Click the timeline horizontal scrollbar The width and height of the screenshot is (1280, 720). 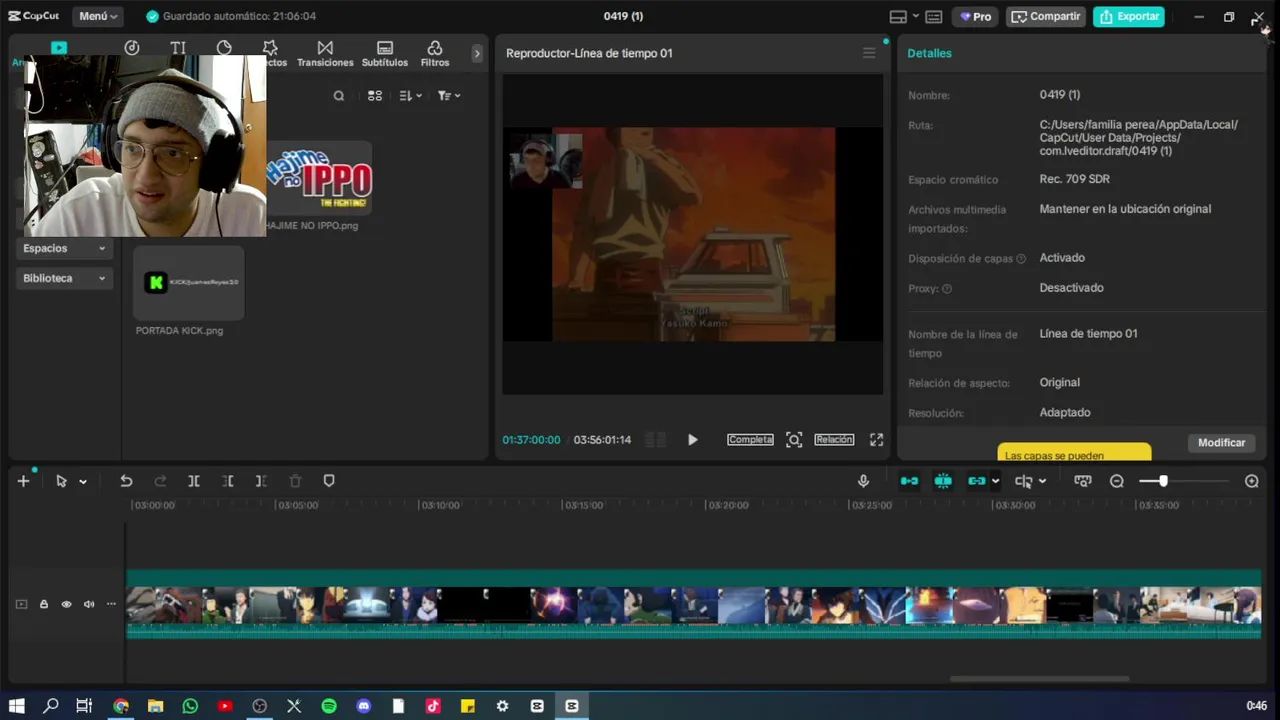(1039, 678)
